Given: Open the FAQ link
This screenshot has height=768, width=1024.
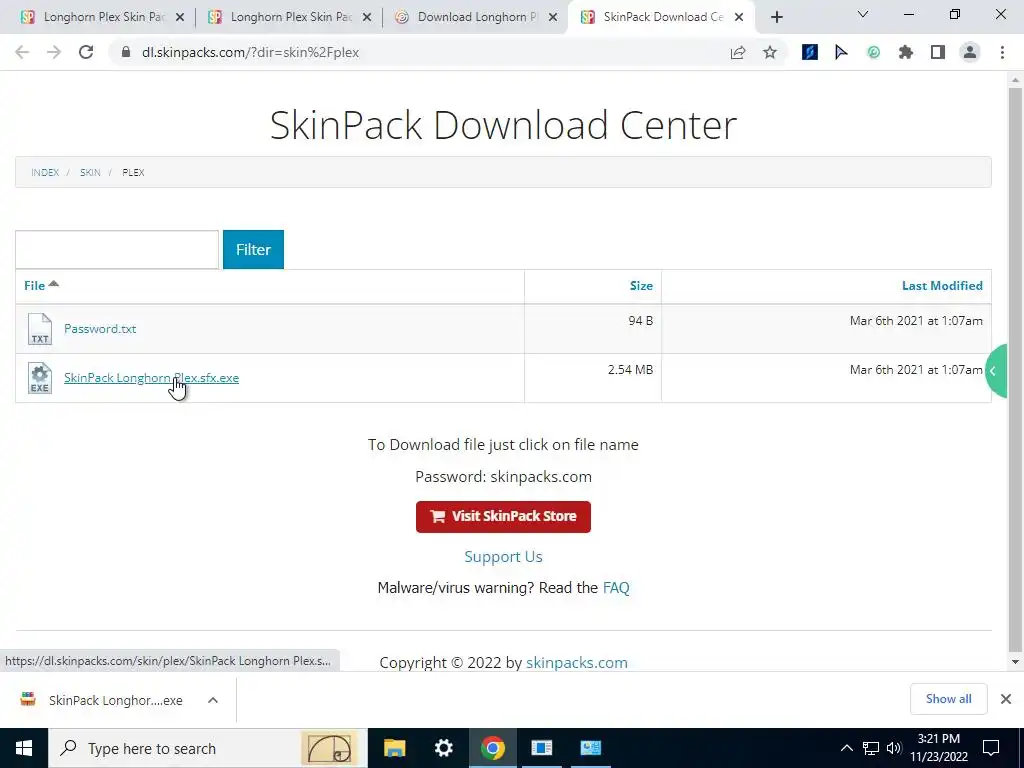Looking at the screenshot, I should pos(616,588).
